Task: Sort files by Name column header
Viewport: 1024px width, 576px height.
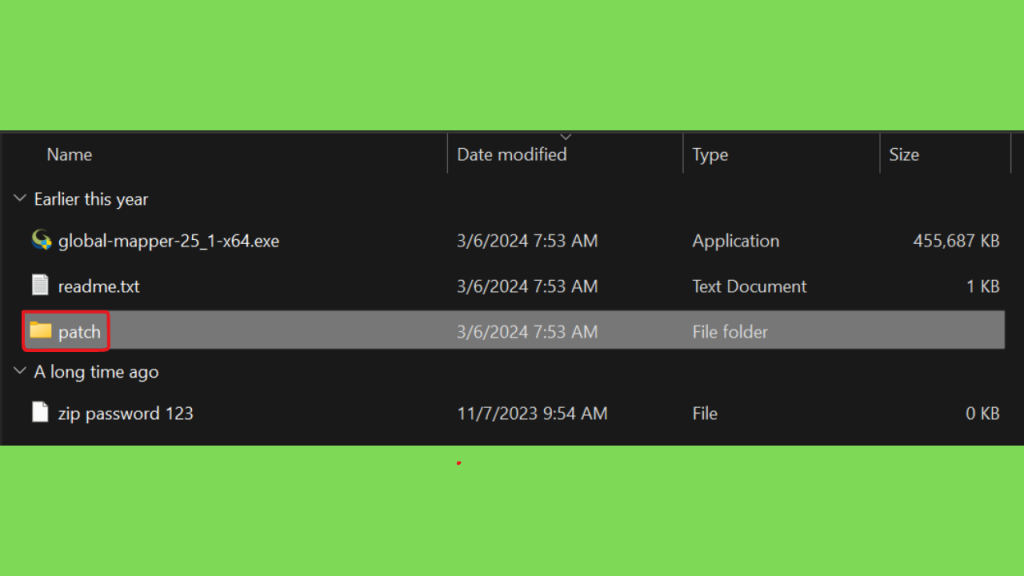Action: [69, 155]
